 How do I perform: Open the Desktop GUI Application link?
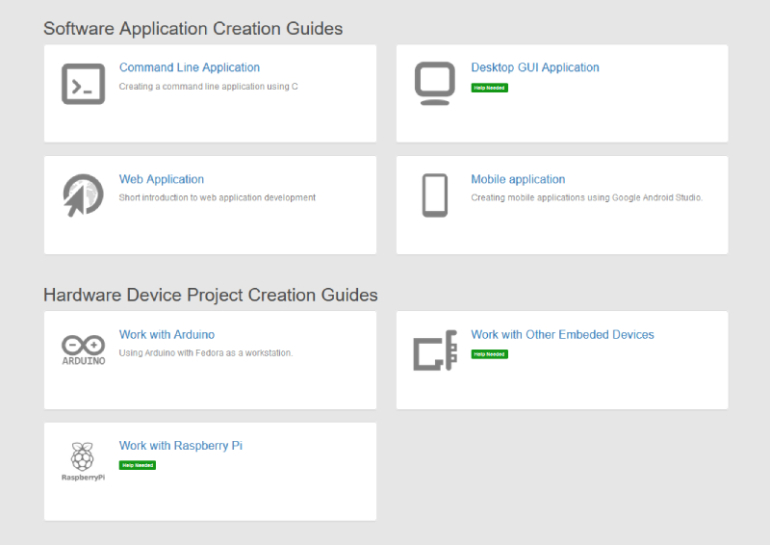[535, 68]
